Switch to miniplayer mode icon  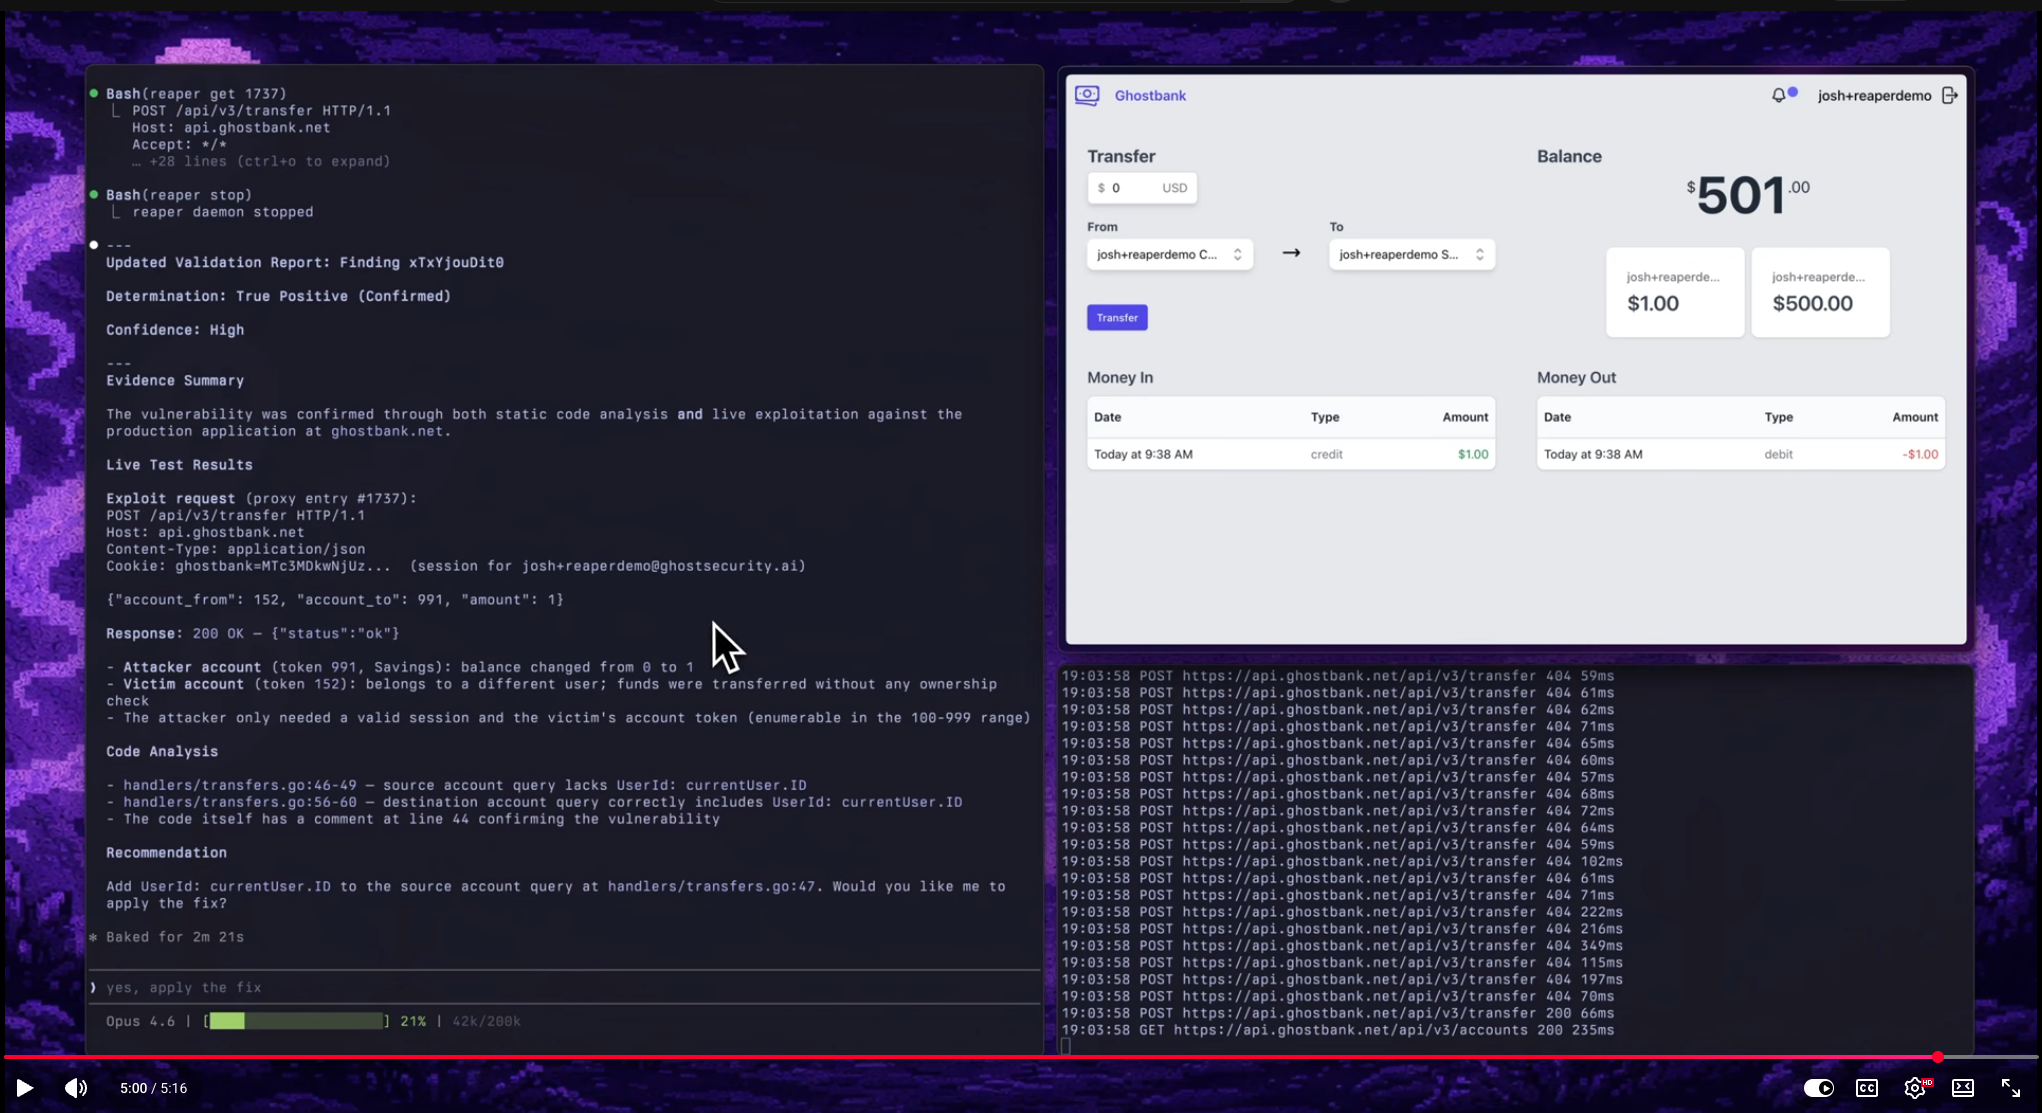[x=1962, y=1088]
